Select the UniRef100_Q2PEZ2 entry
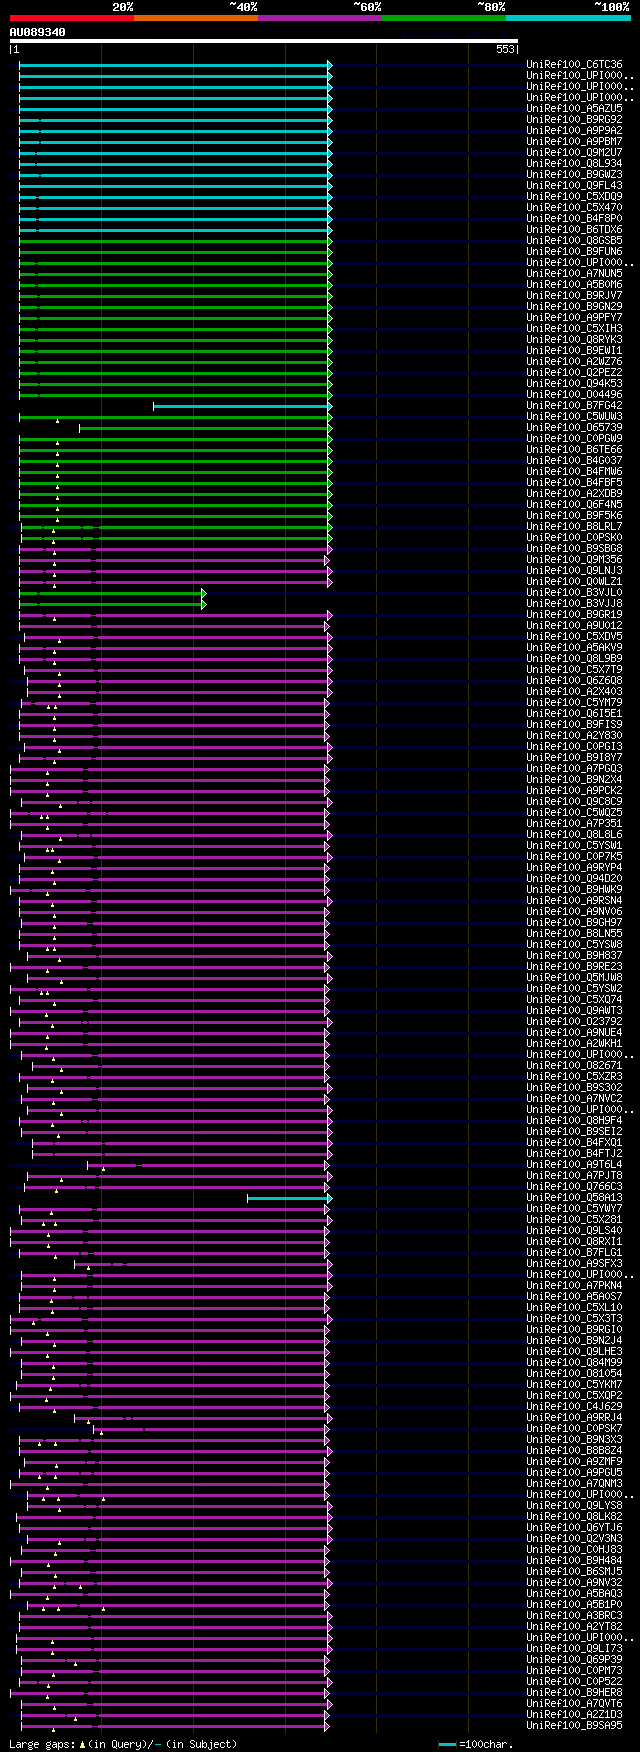Viewport: 640px width, 1752px height. (x=574, y=373)
